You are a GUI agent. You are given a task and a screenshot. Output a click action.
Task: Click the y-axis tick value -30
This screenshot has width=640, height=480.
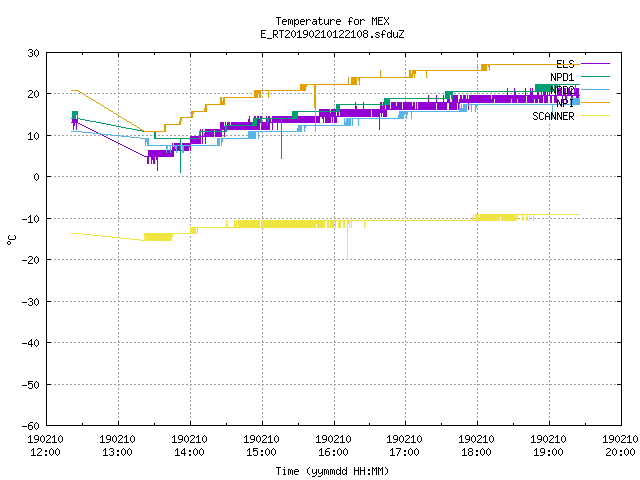tap(31, 302)
